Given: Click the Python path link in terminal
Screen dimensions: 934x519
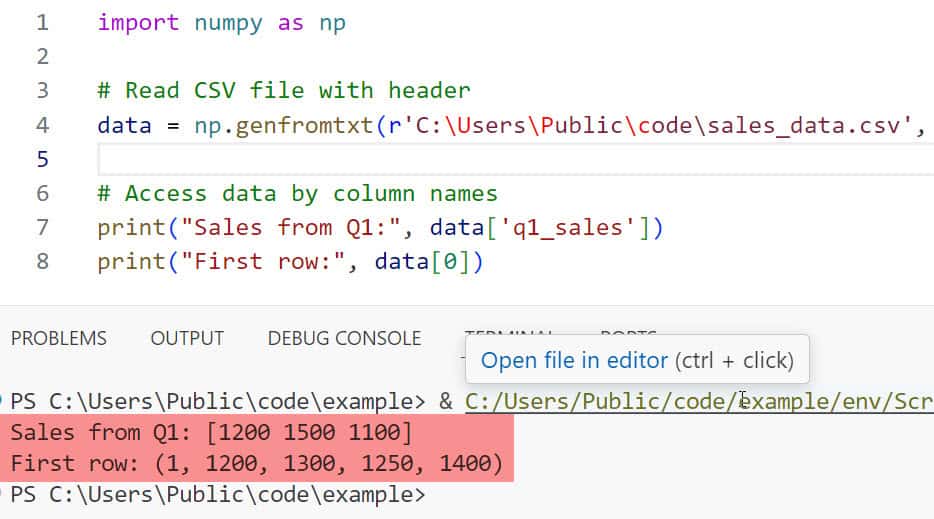Looking at the screenshot, I should coord(698,402).
